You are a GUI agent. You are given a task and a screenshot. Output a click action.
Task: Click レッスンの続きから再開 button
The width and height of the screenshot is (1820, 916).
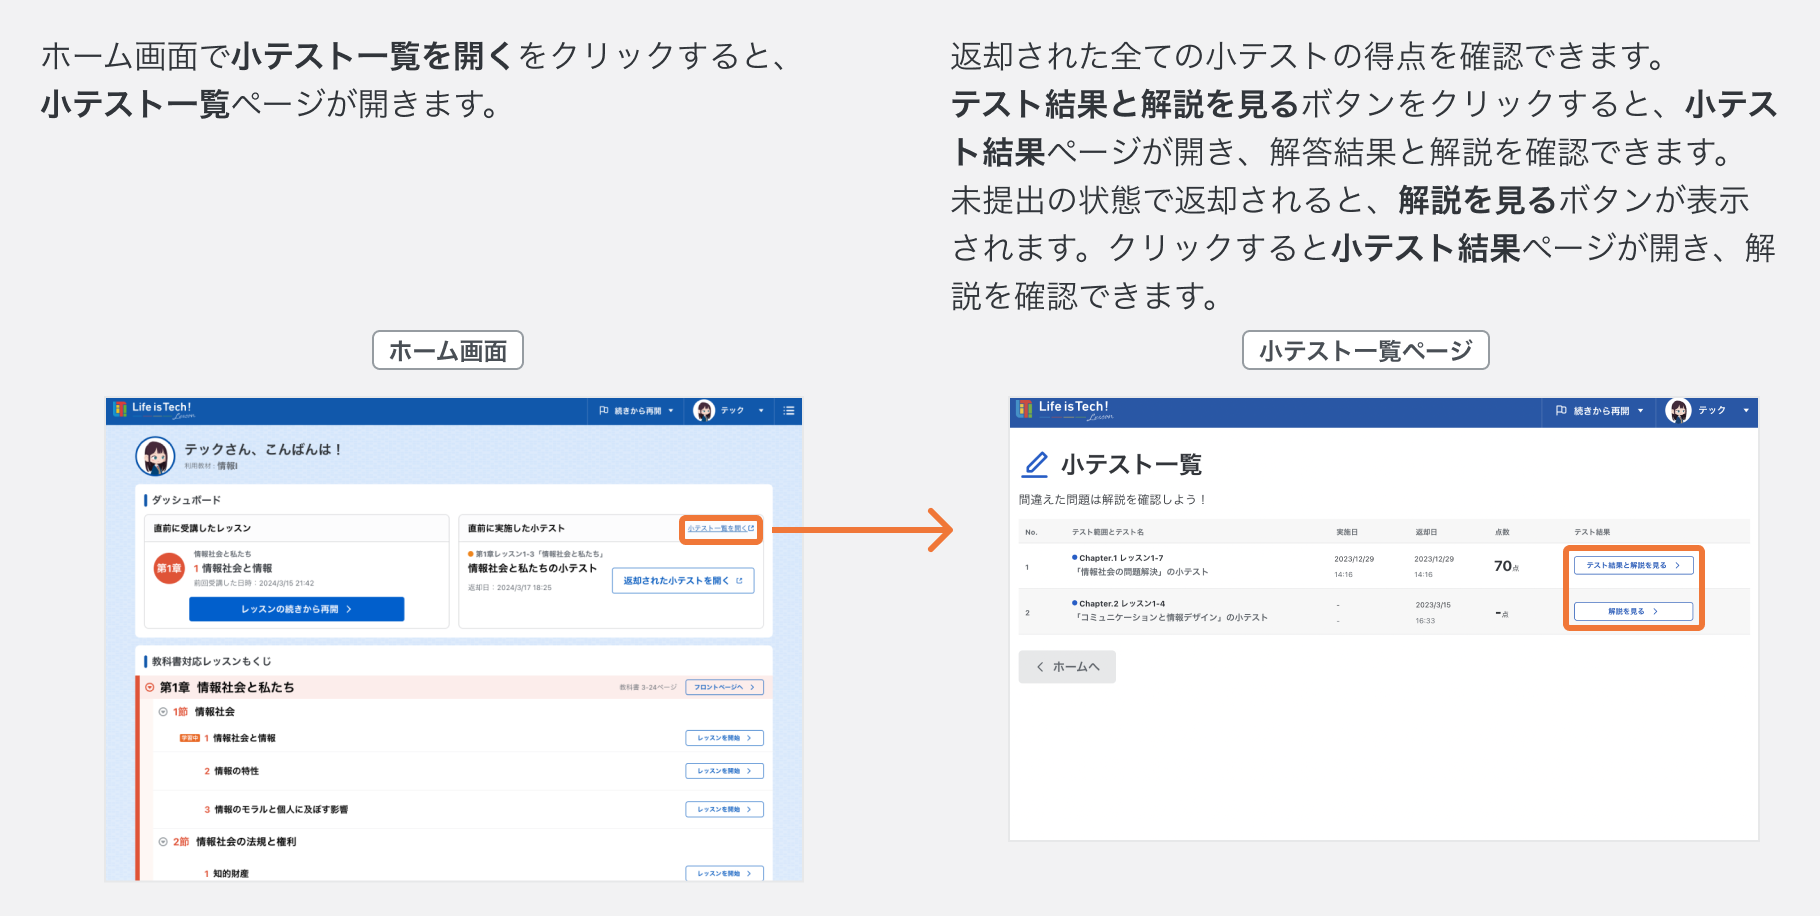(297, 609)
